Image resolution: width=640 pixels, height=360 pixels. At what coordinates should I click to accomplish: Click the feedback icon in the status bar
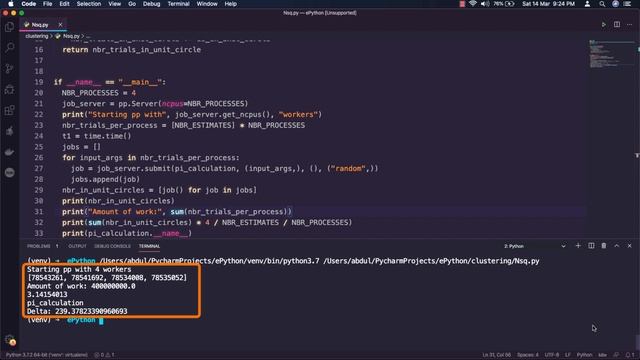point(616,355)
